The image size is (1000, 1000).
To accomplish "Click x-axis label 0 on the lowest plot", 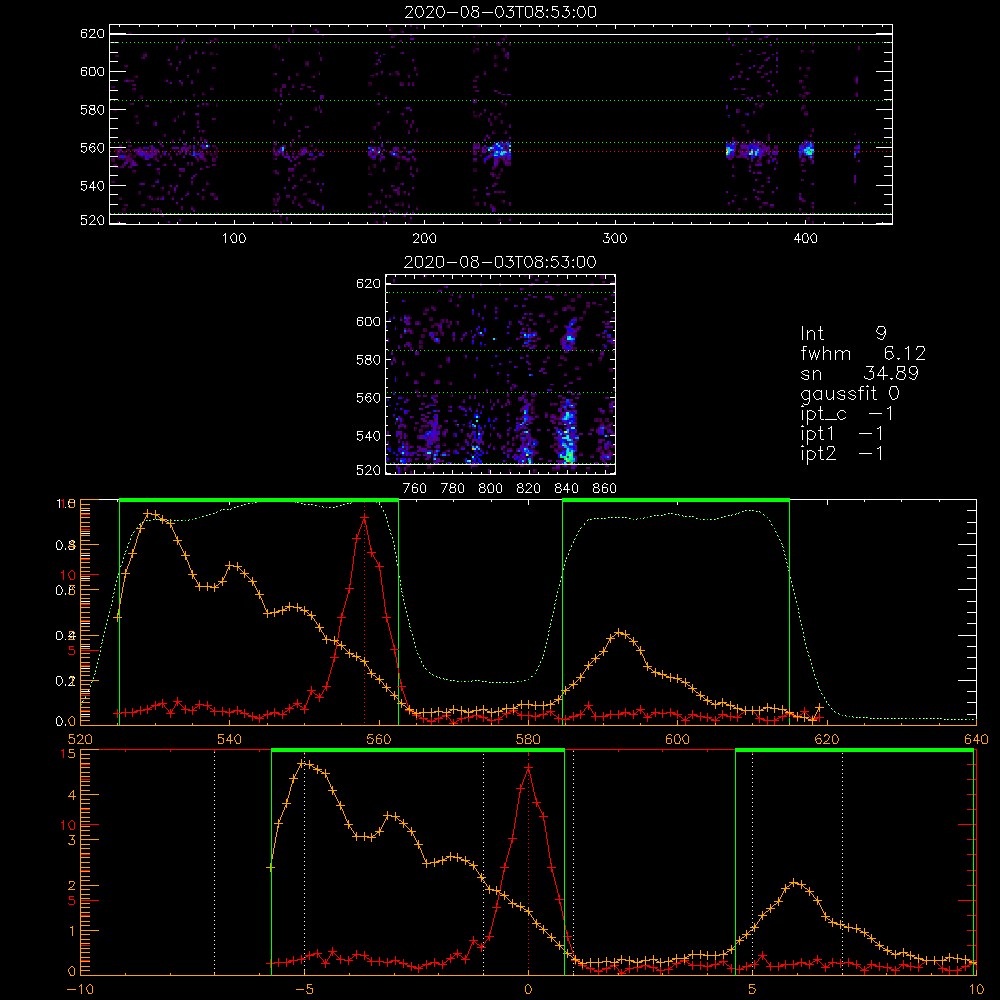I will pyautogui.click(x=528, y=989).
